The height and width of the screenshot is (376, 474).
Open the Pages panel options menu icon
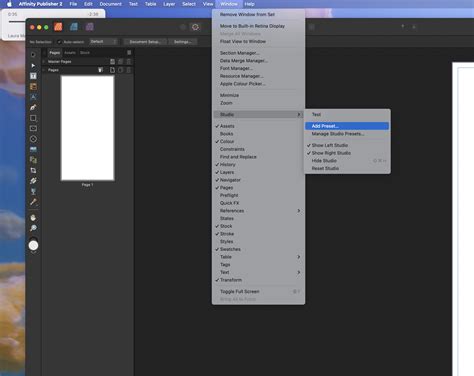[x=129, y=53]
